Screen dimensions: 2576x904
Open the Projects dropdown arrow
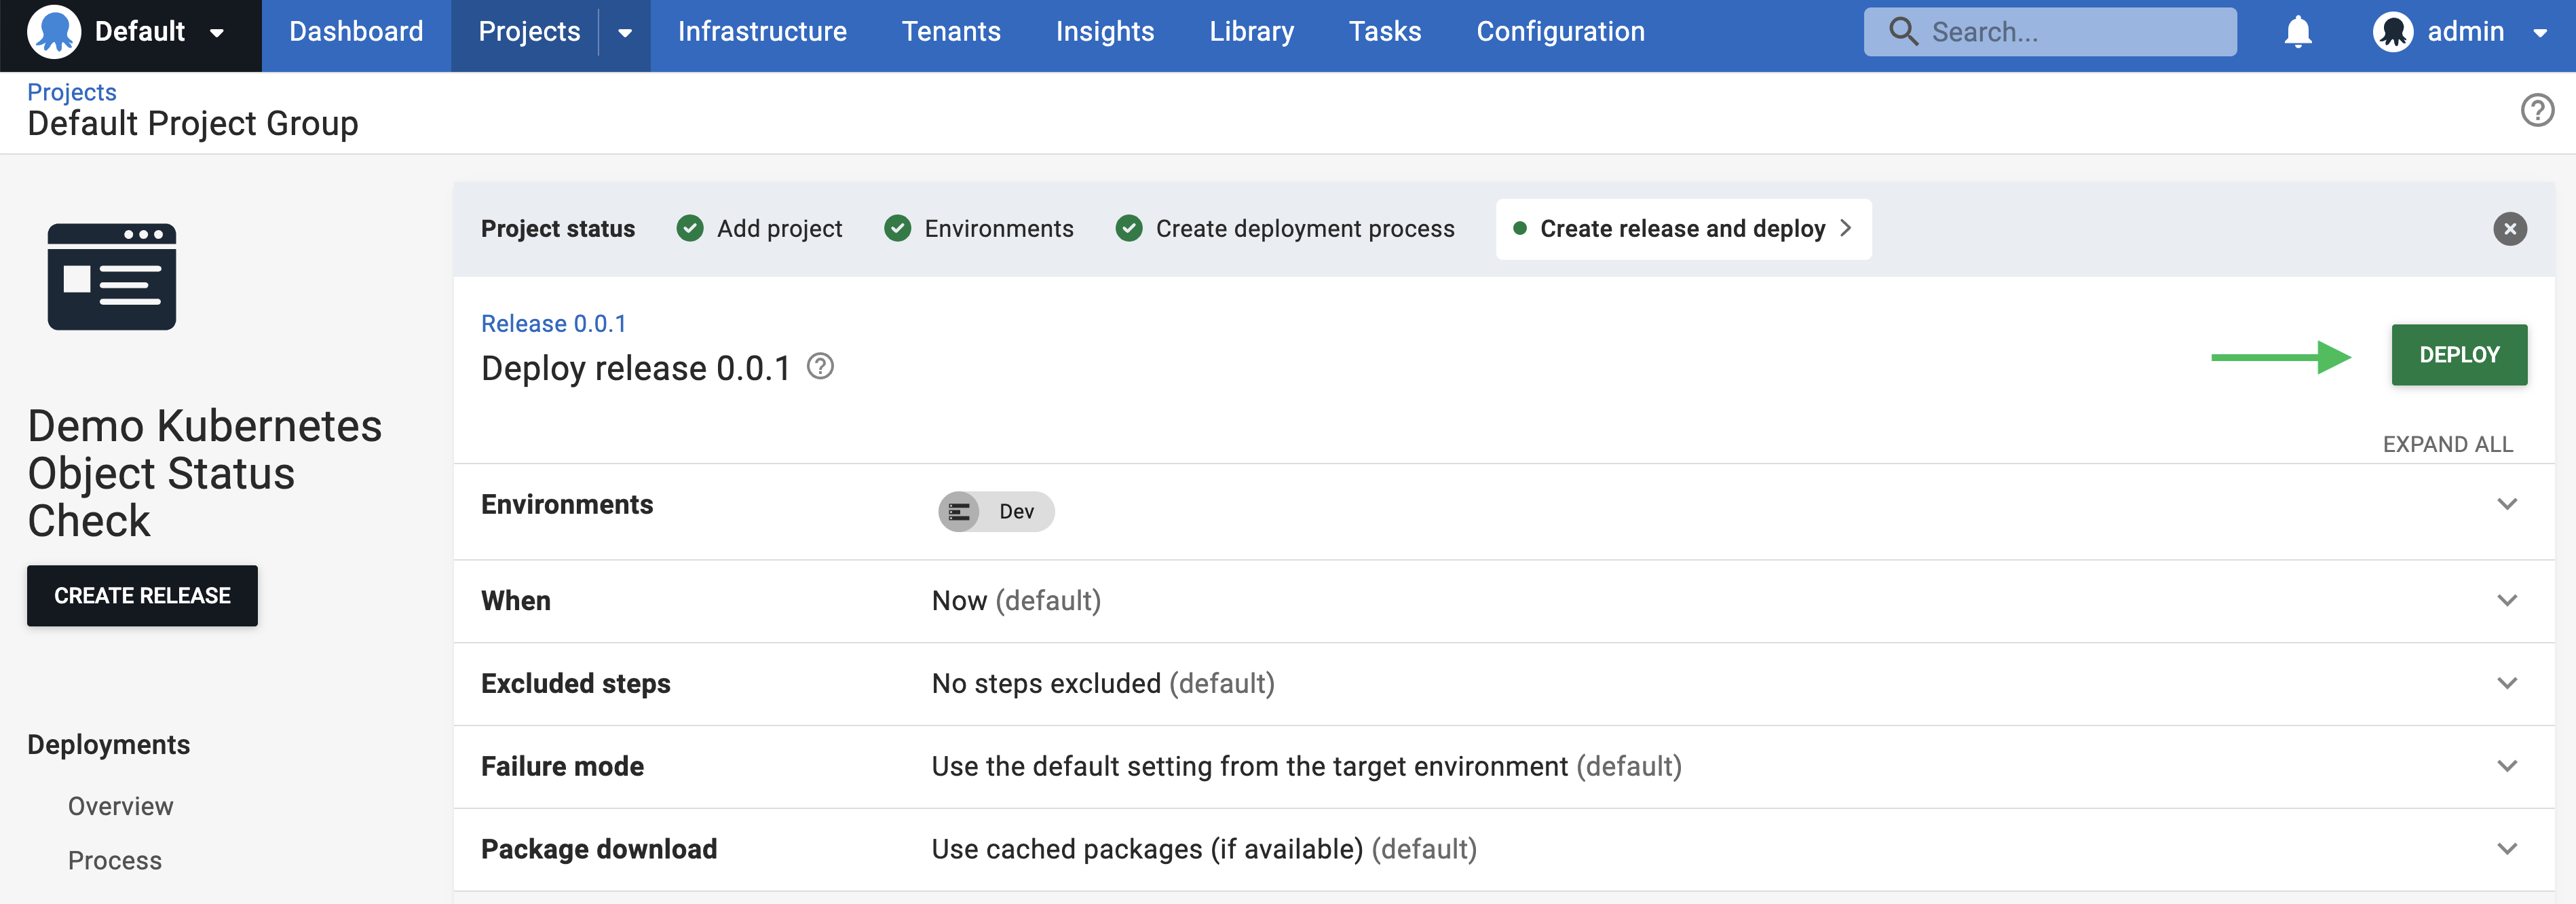pos(624,32)
